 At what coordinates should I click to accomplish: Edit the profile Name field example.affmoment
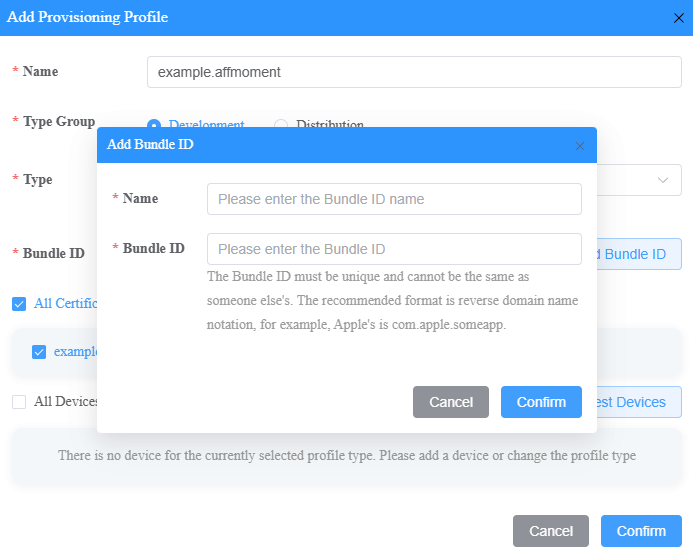414,72
